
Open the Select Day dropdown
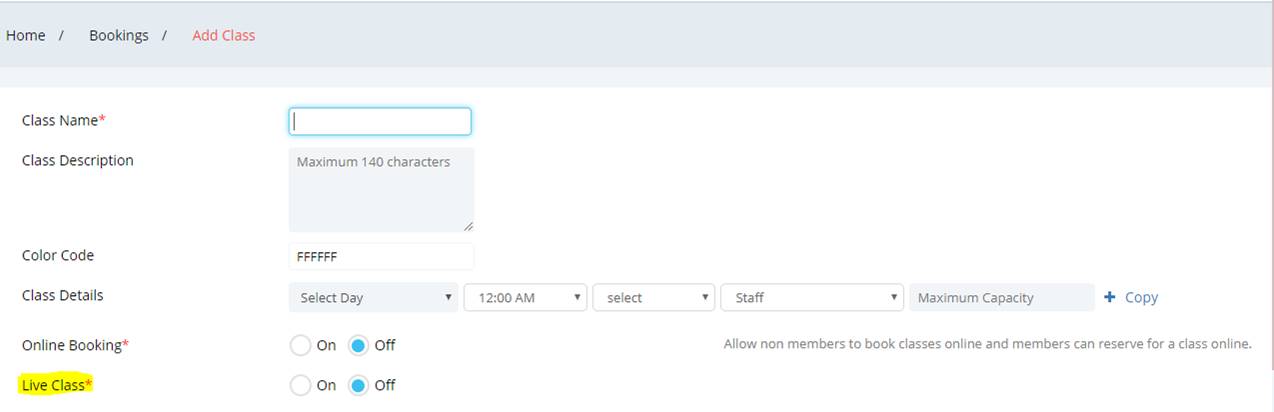click(374, 297)
